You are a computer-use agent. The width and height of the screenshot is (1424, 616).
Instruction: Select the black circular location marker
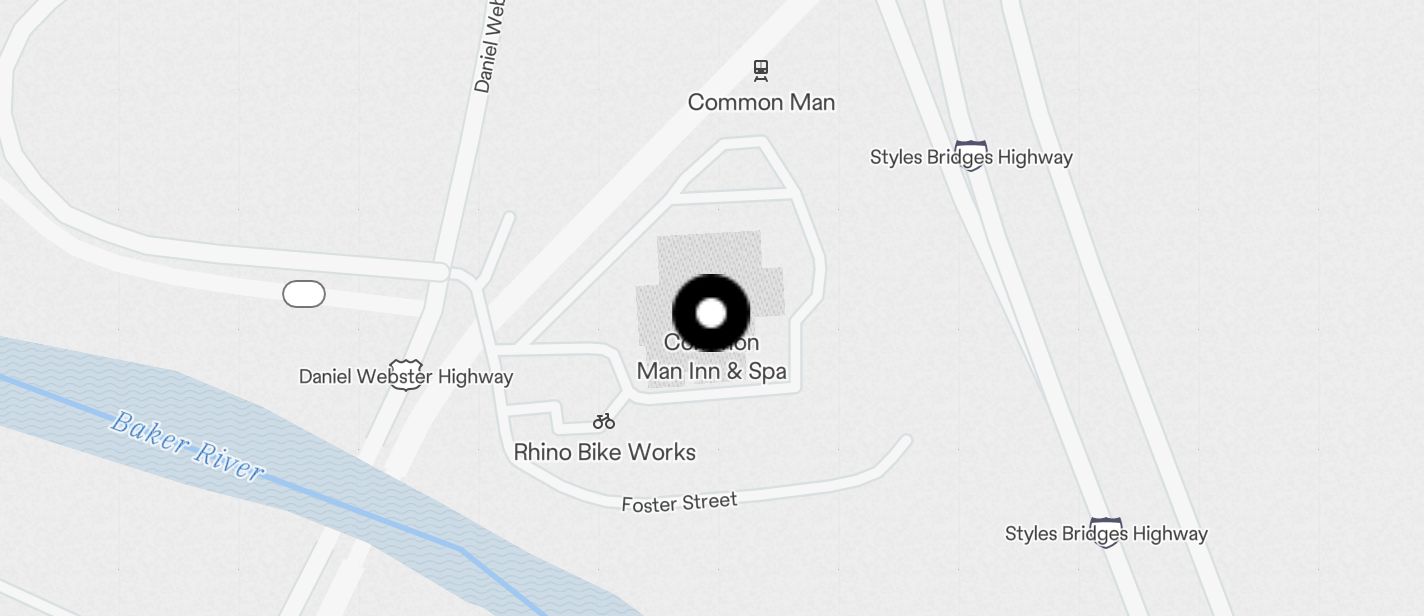tap(711, 313)
